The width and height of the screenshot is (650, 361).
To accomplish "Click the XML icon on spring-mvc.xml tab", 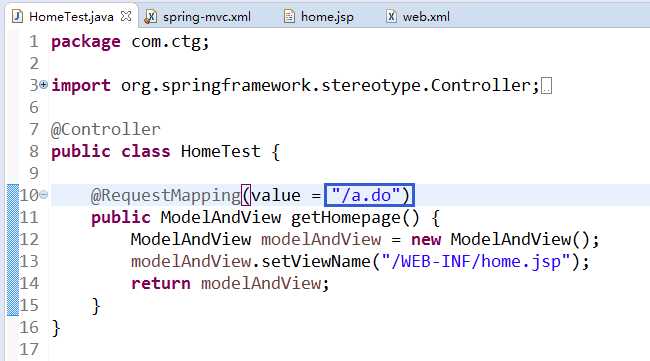I will click(150, 17).
